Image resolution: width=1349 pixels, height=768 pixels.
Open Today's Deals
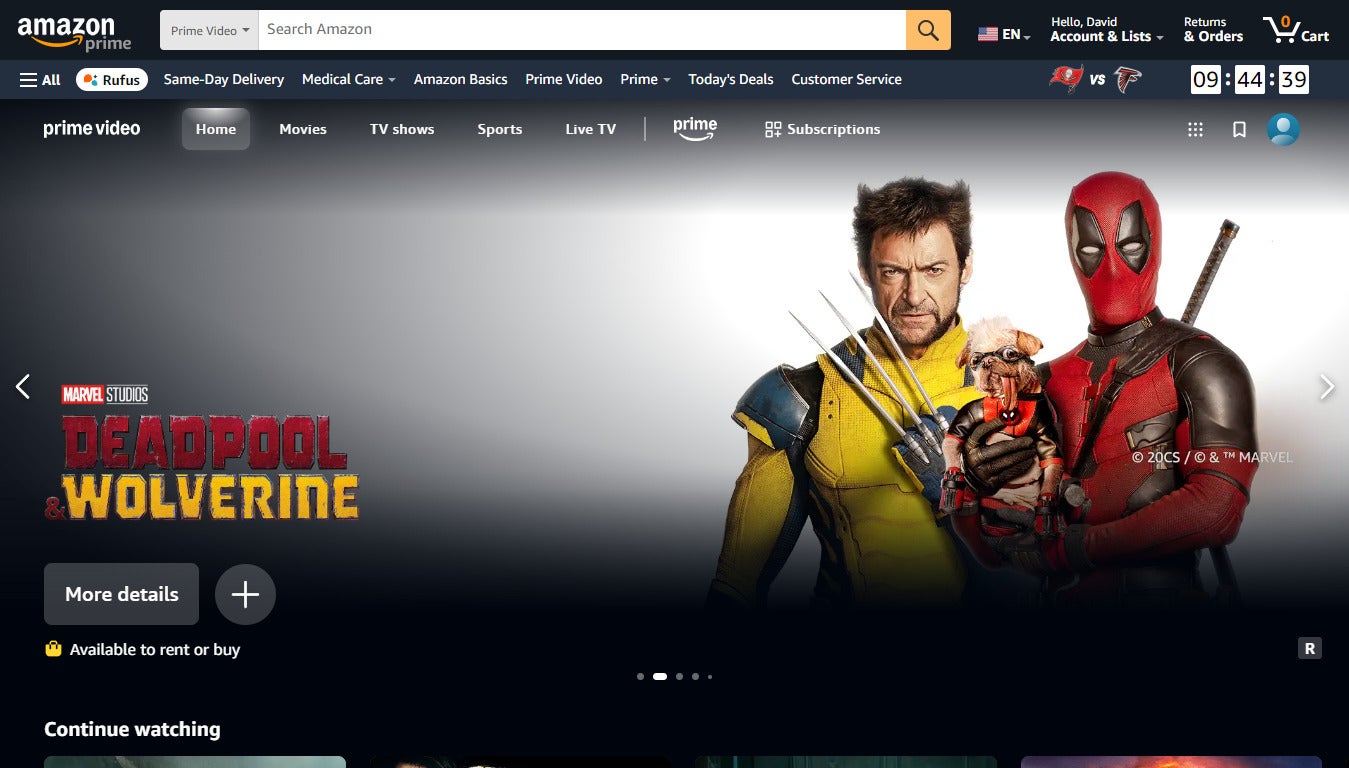pos(731,79)
